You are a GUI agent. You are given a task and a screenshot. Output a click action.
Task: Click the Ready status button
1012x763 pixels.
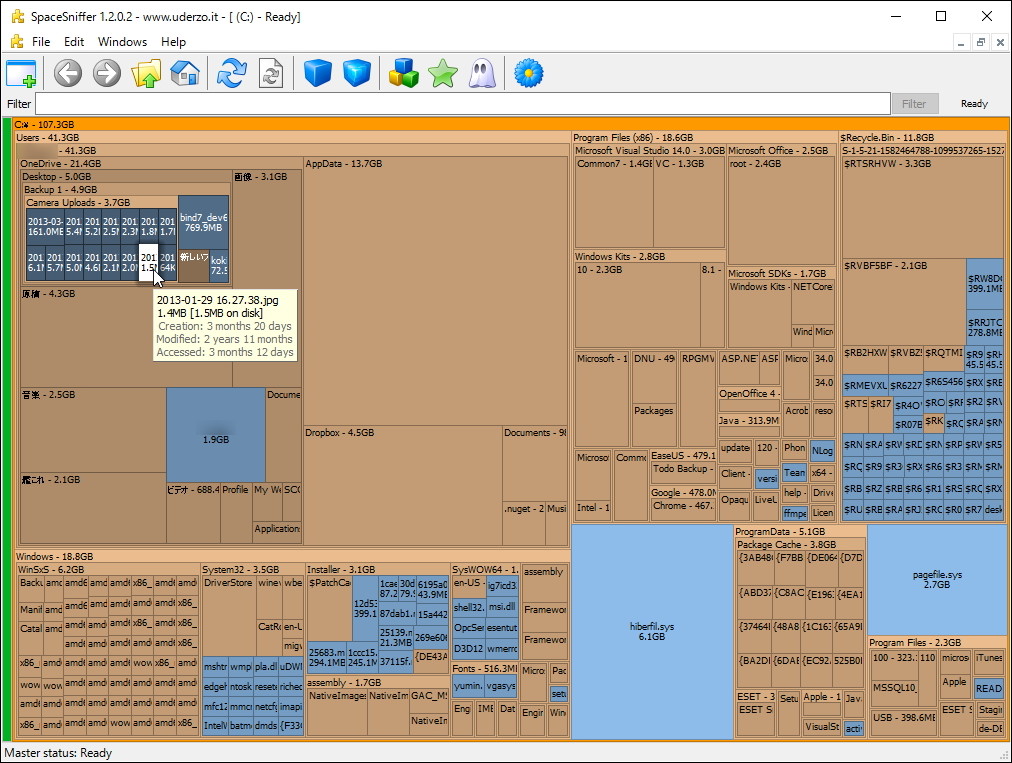974,103
